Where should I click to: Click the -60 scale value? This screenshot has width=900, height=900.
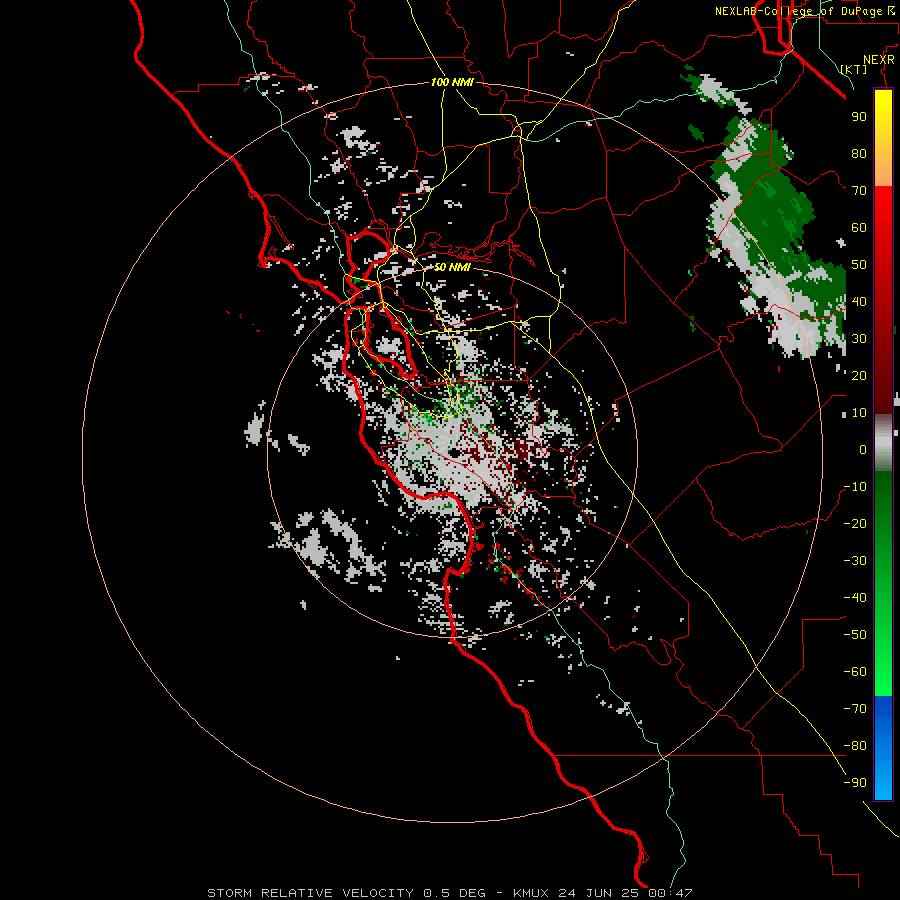(x=855, y=672)
